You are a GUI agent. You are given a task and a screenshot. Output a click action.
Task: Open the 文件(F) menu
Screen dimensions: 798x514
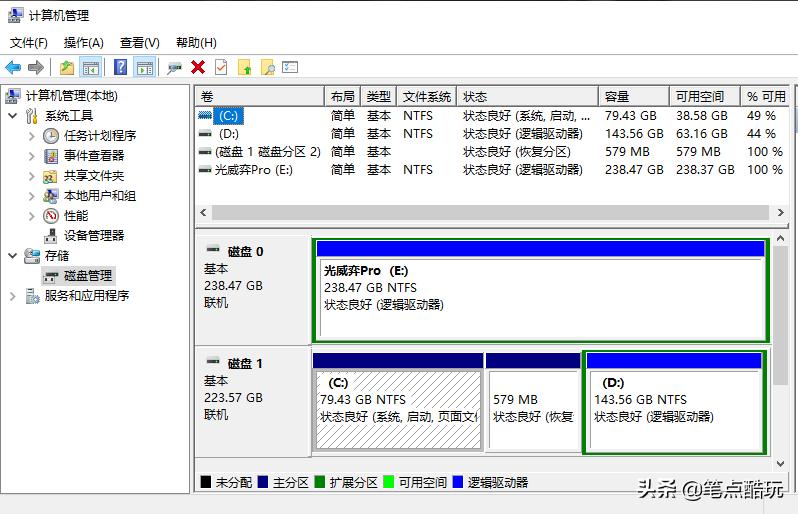point(28,43)
